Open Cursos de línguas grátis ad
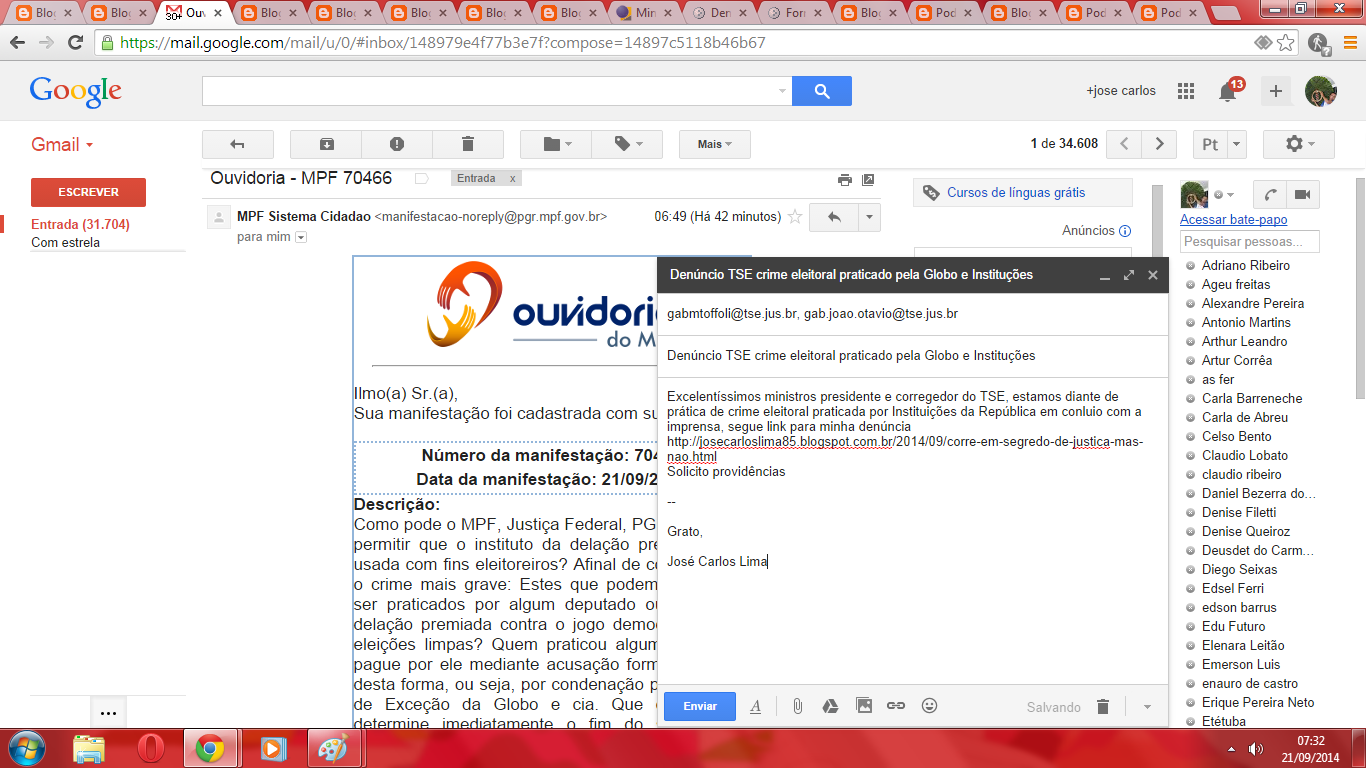The image size is (1366, 768). tap(1016, 193)
